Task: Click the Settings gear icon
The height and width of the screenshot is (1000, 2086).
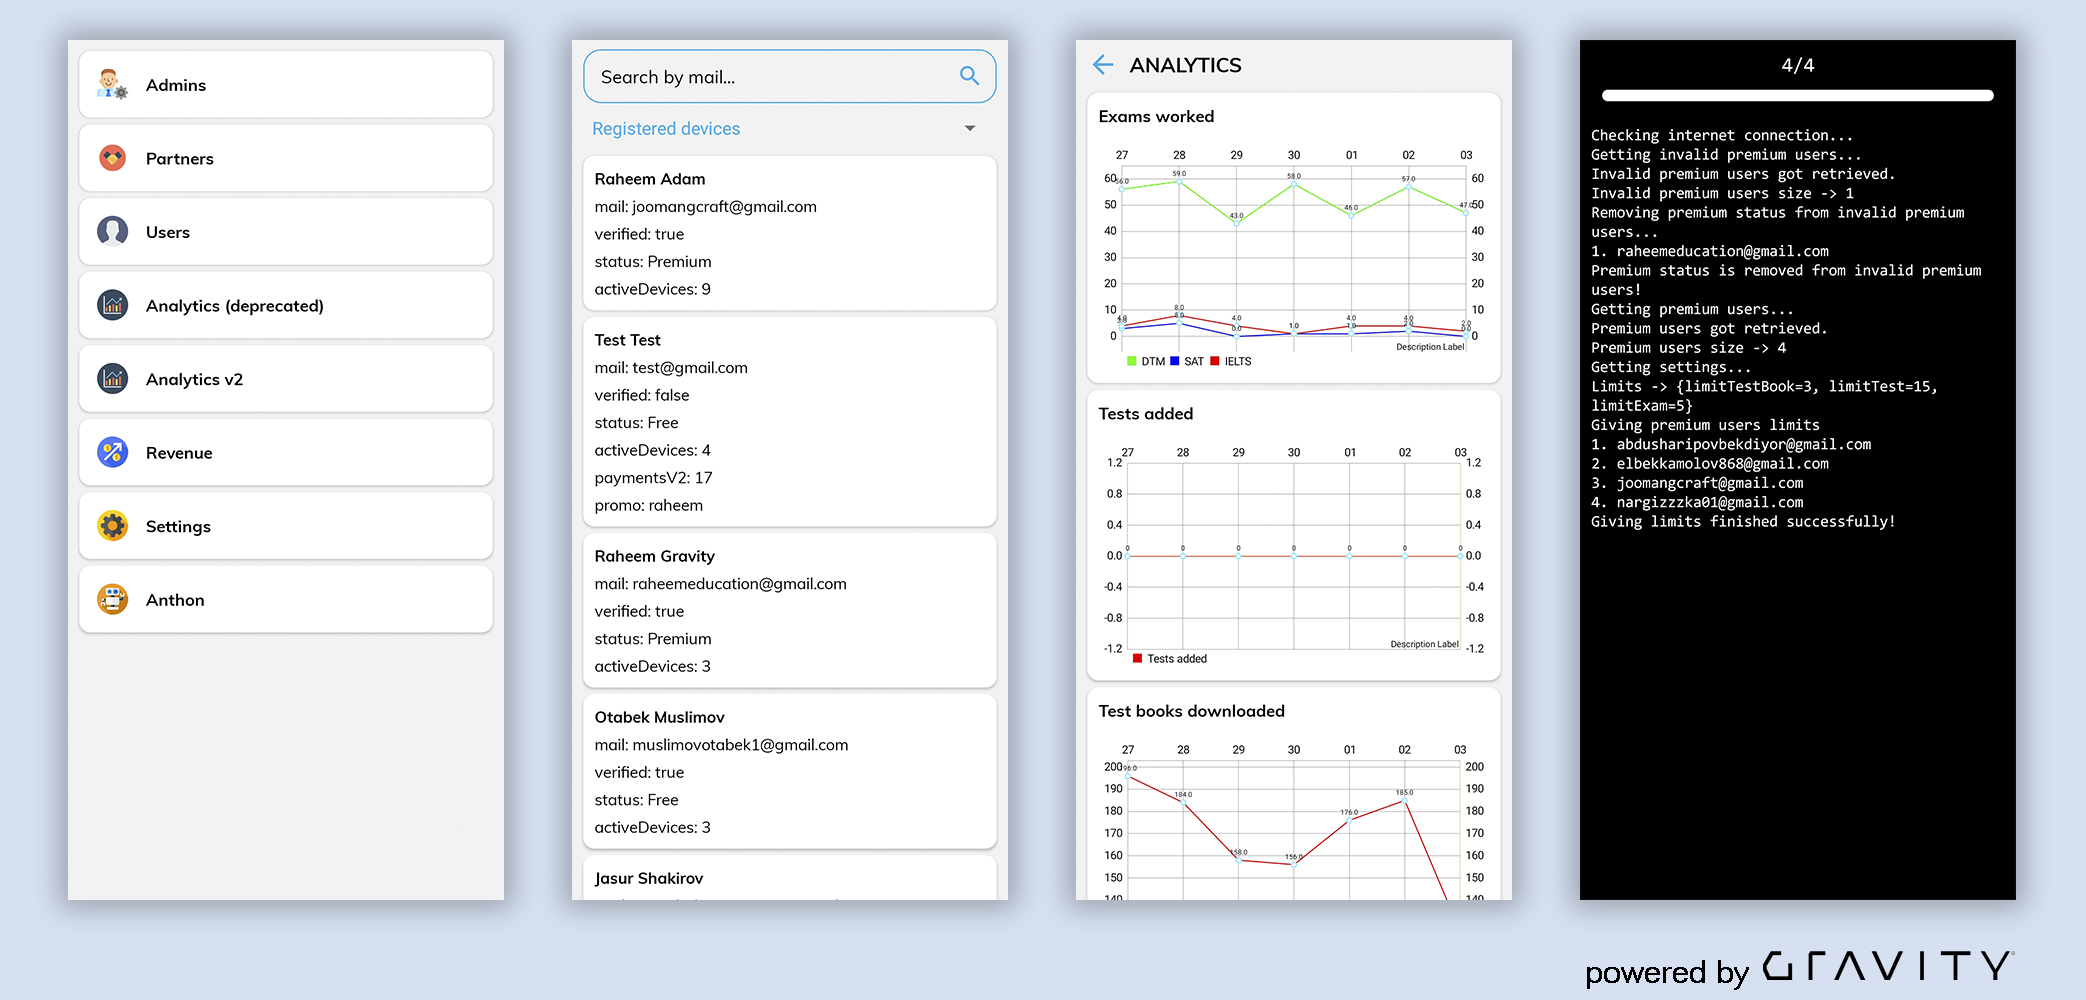Action: tap(113, 526)
